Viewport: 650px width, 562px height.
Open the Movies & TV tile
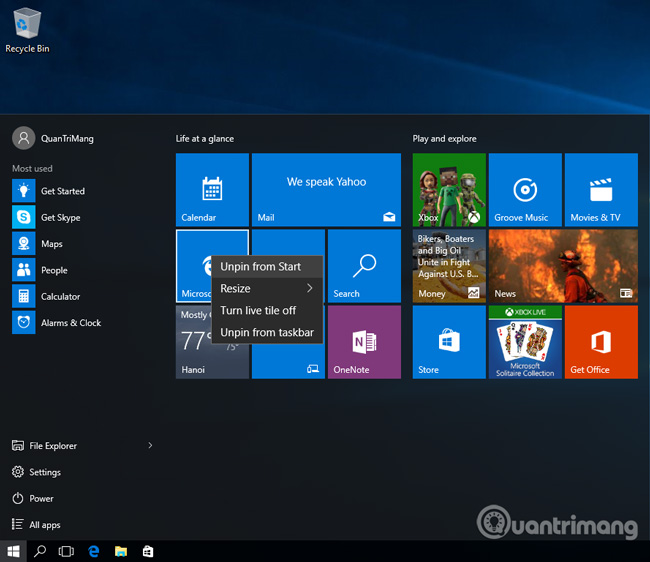tap(601, 190)
